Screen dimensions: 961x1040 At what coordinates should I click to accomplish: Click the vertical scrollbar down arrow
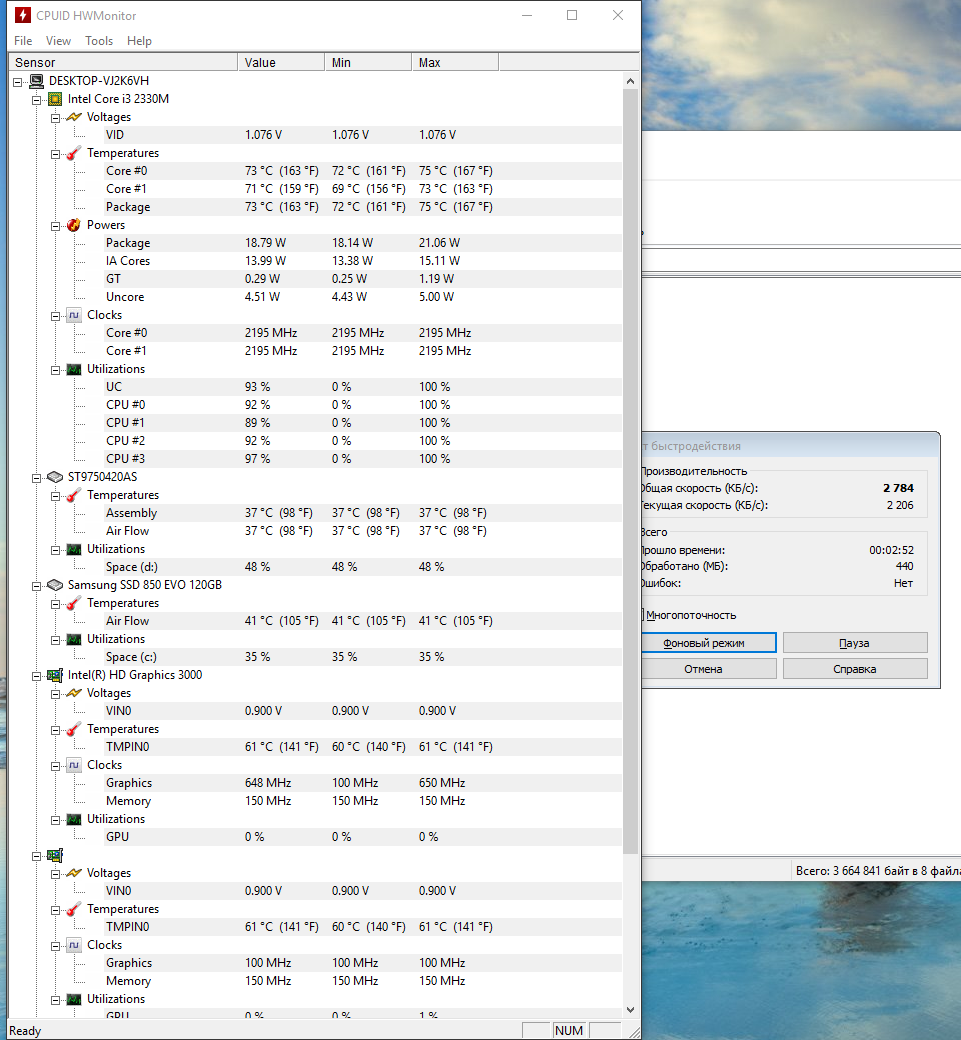point(630,1010)
